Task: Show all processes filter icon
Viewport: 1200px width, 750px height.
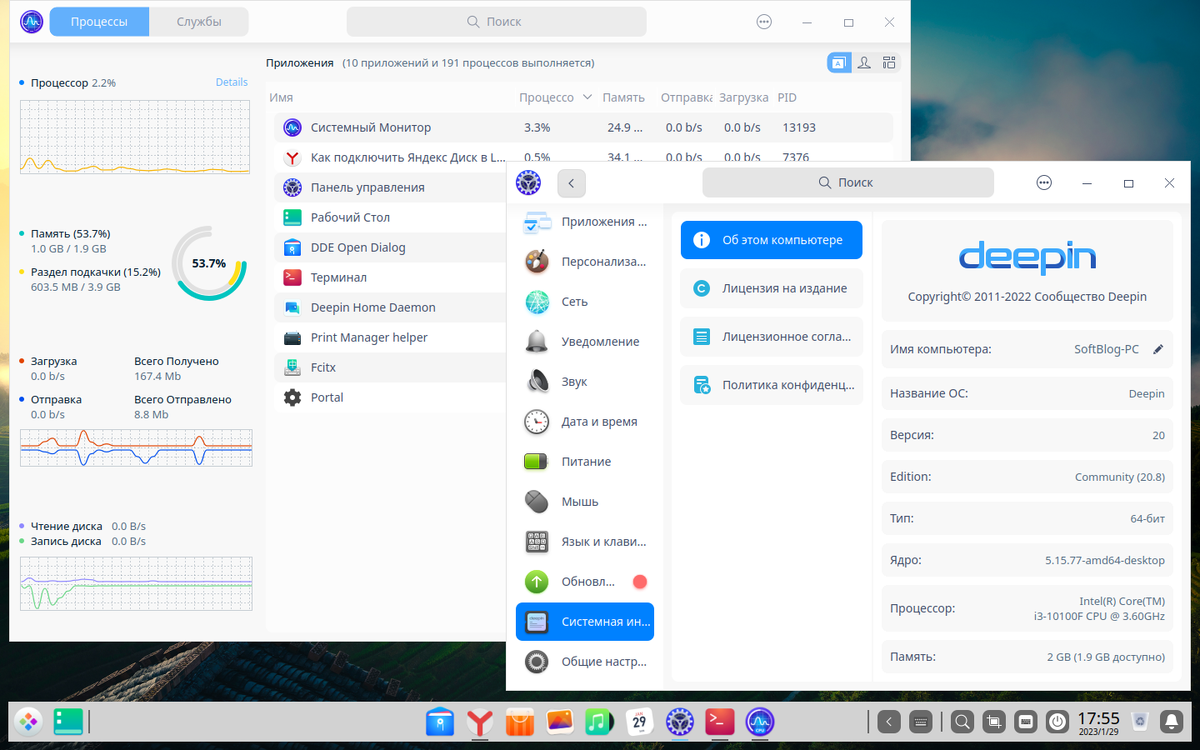Action: (x=888, y=63)
